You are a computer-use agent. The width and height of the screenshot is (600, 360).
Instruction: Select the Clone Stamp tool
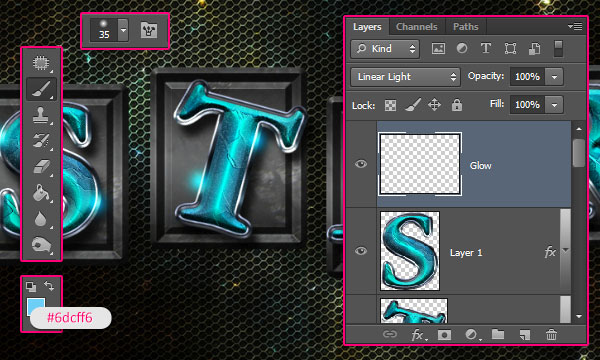41,115
